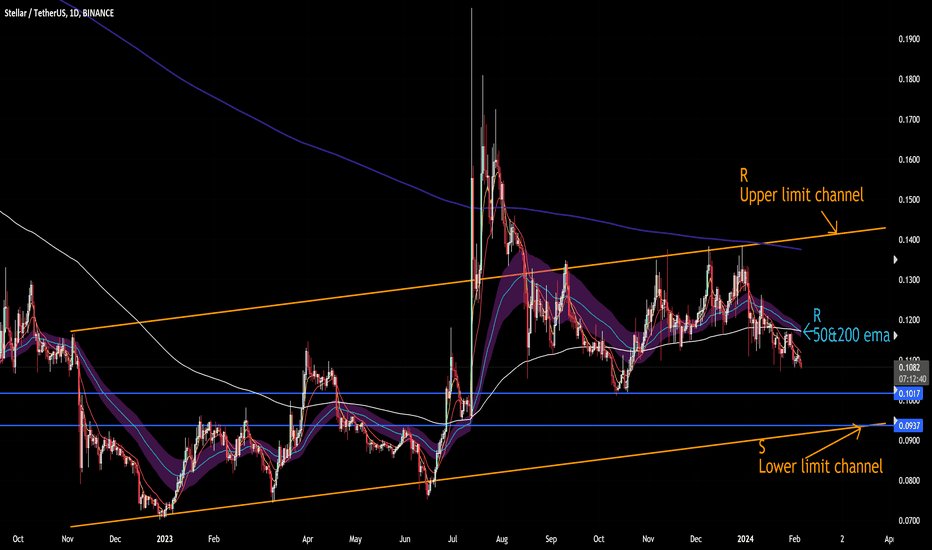The height and width of the screenshot is (550, 932).
Task: Click the 0.1900 price axis label
Action: pos(909,39)
